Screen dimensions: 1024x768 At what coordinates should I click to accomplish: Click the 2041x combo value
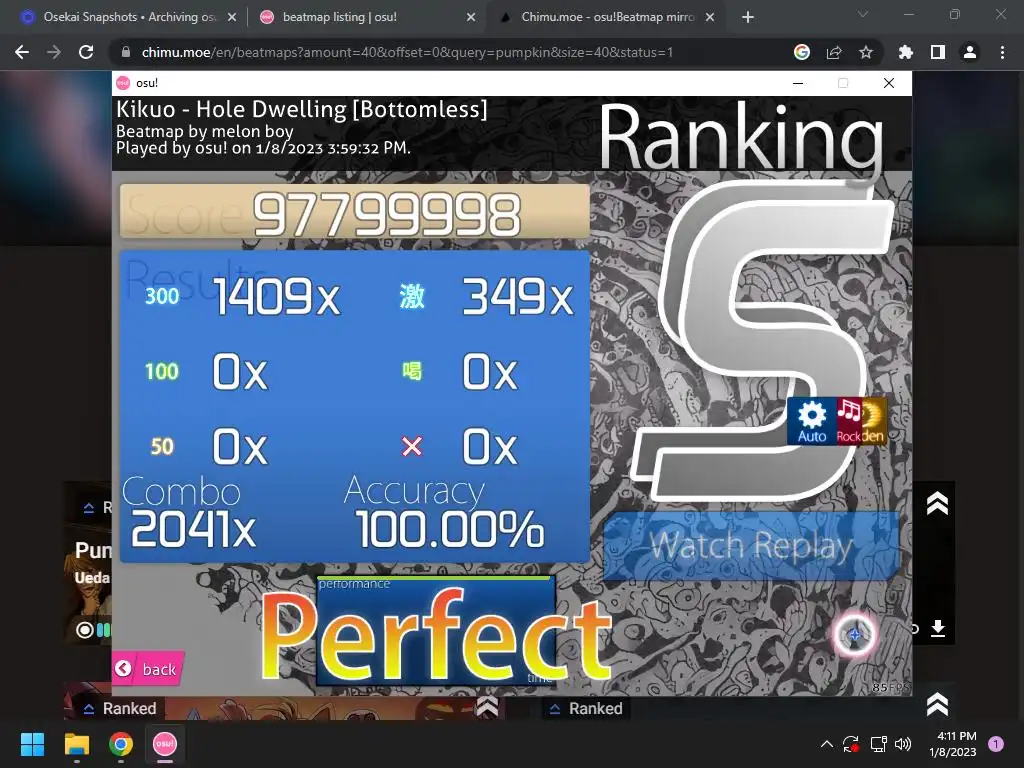point(193,529)
